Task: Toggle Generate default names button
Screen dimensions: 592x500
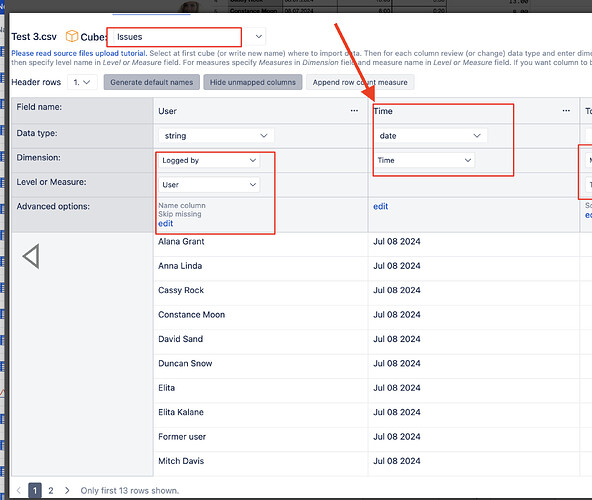Action: [152, 82]
